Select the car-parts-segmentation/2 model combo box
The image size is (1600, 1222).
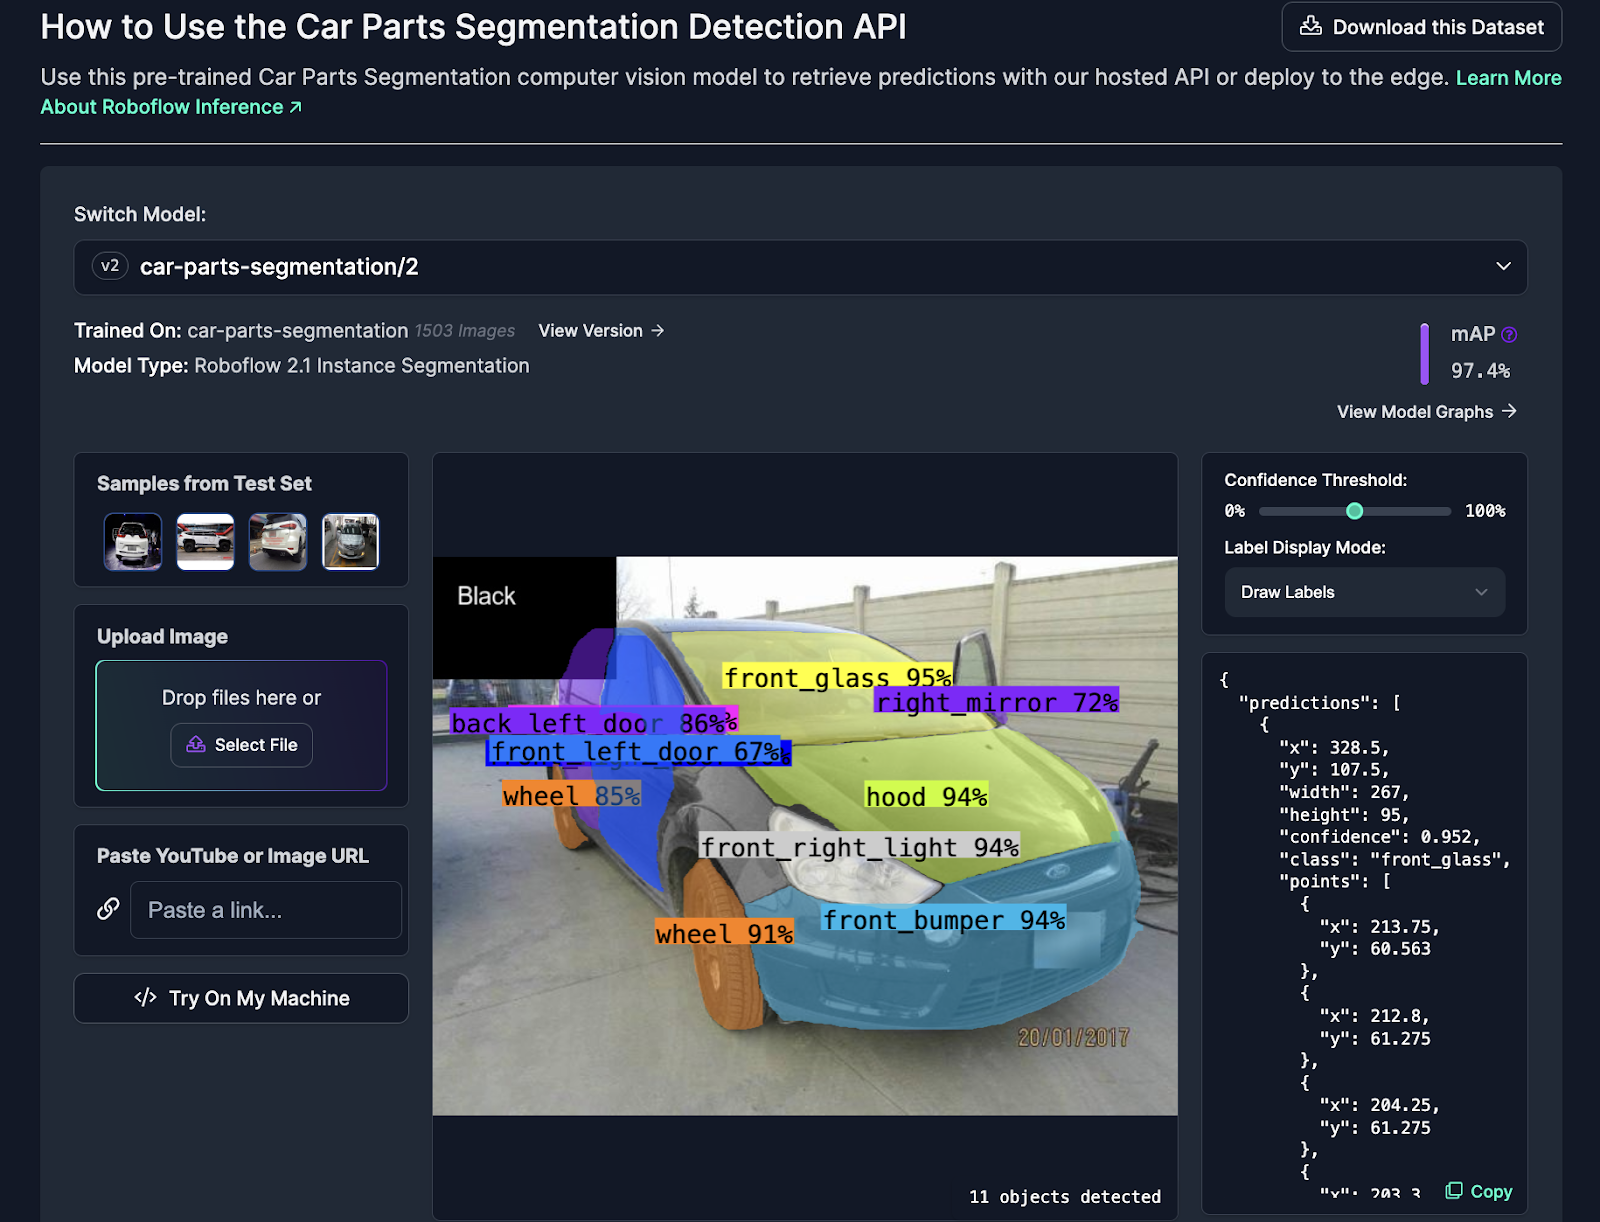pyautogui.click(x=800, y=267)
